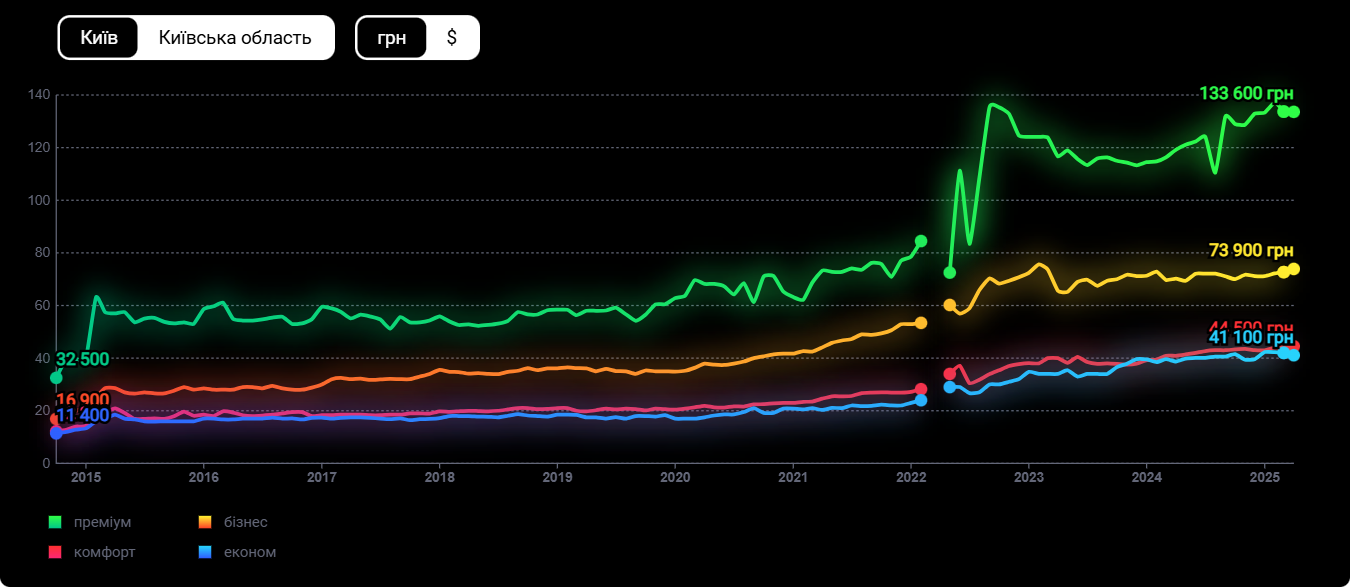
Task: Select the Київ city toggle
Action: click(x=99, y=38)
